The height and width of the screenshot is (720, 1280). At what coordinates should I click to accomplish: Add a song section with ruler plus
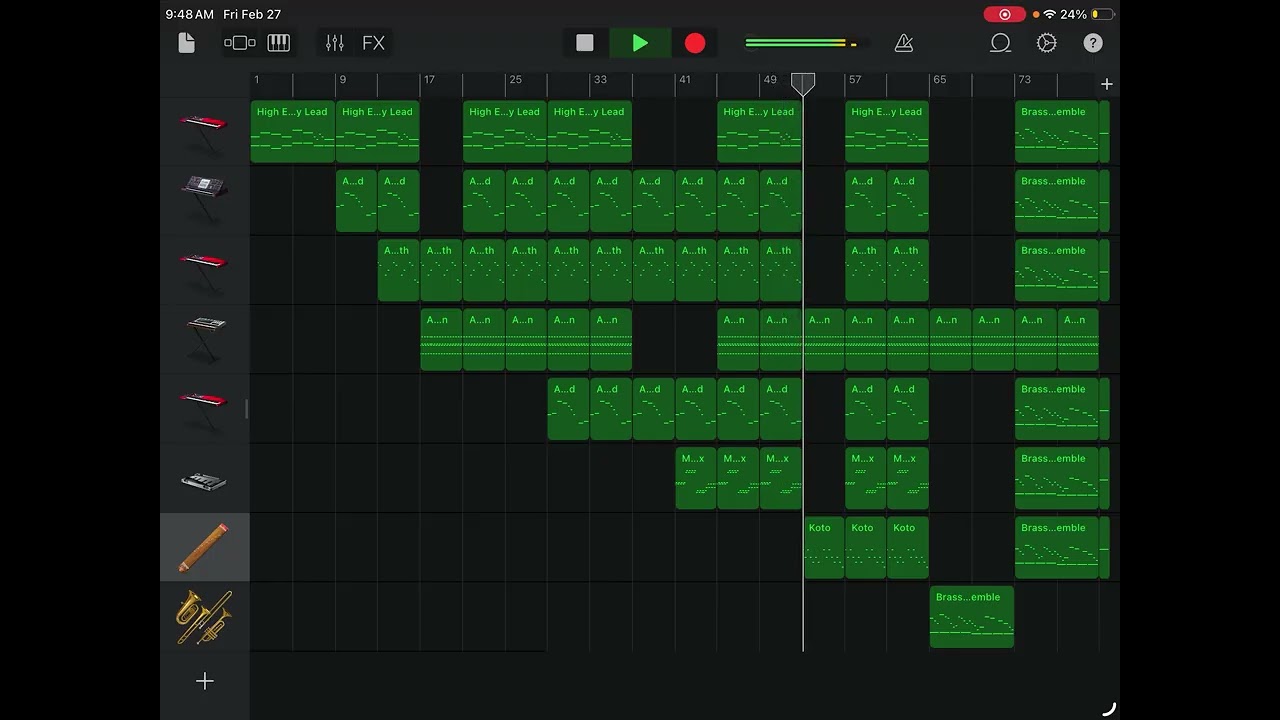pos(1106,84)
